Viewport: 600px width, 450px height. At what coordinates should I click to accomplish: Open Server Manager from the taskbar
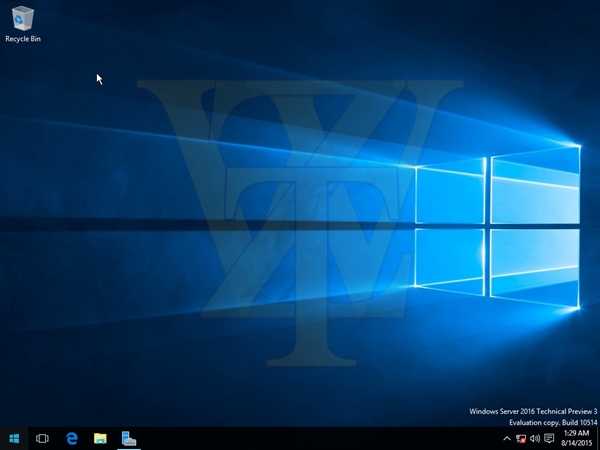coord(129,439)
